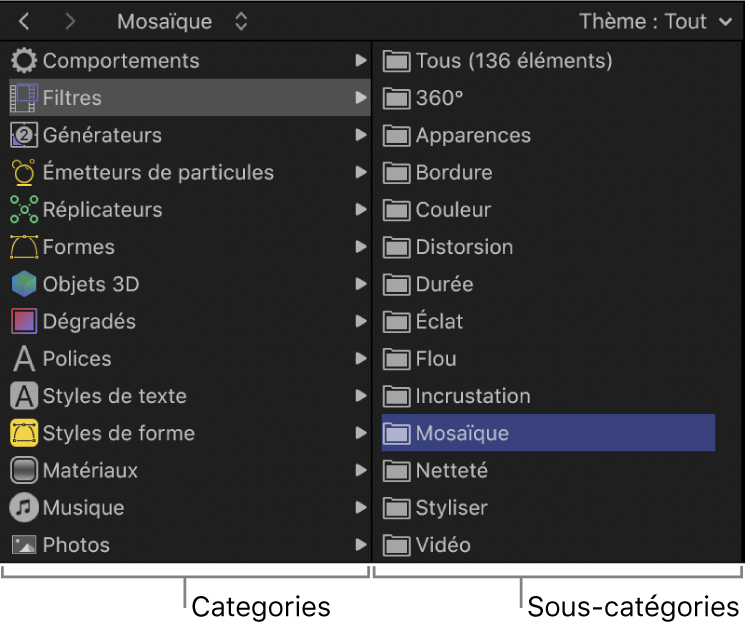The height and width of the screenshot is (628, 750).
Task: Click the Durée folder icon
Action: point(397,285)
